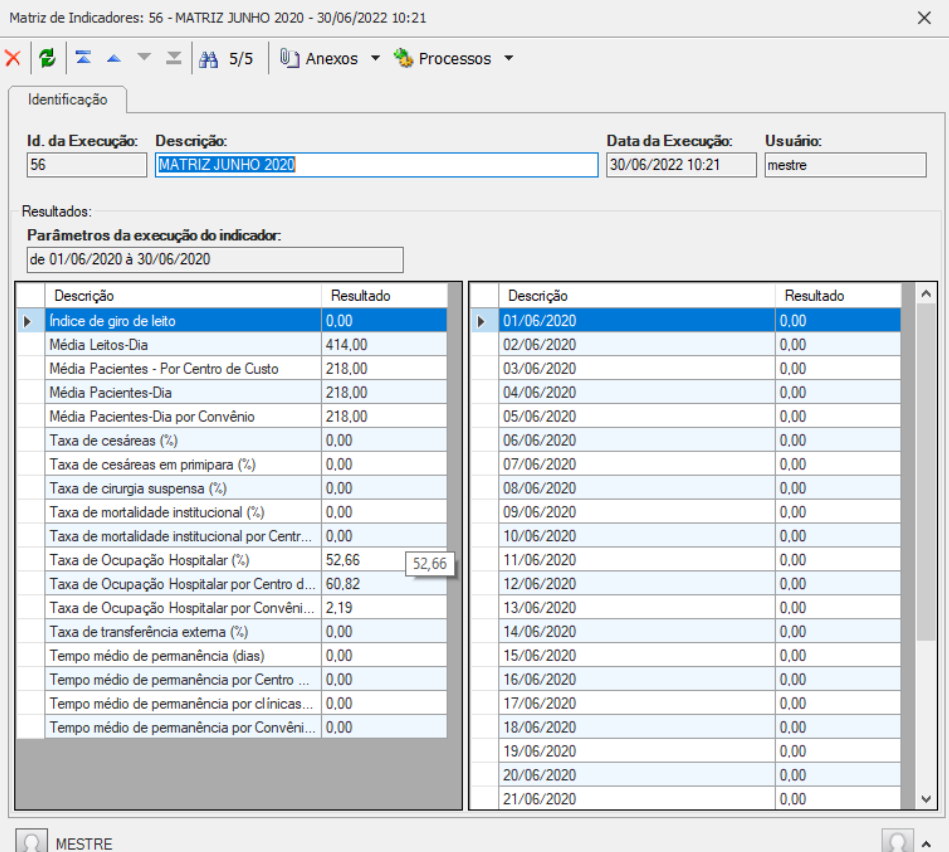Click the red X delete icon in toolbar
The image size is (949, 852).
pos(13,58)
